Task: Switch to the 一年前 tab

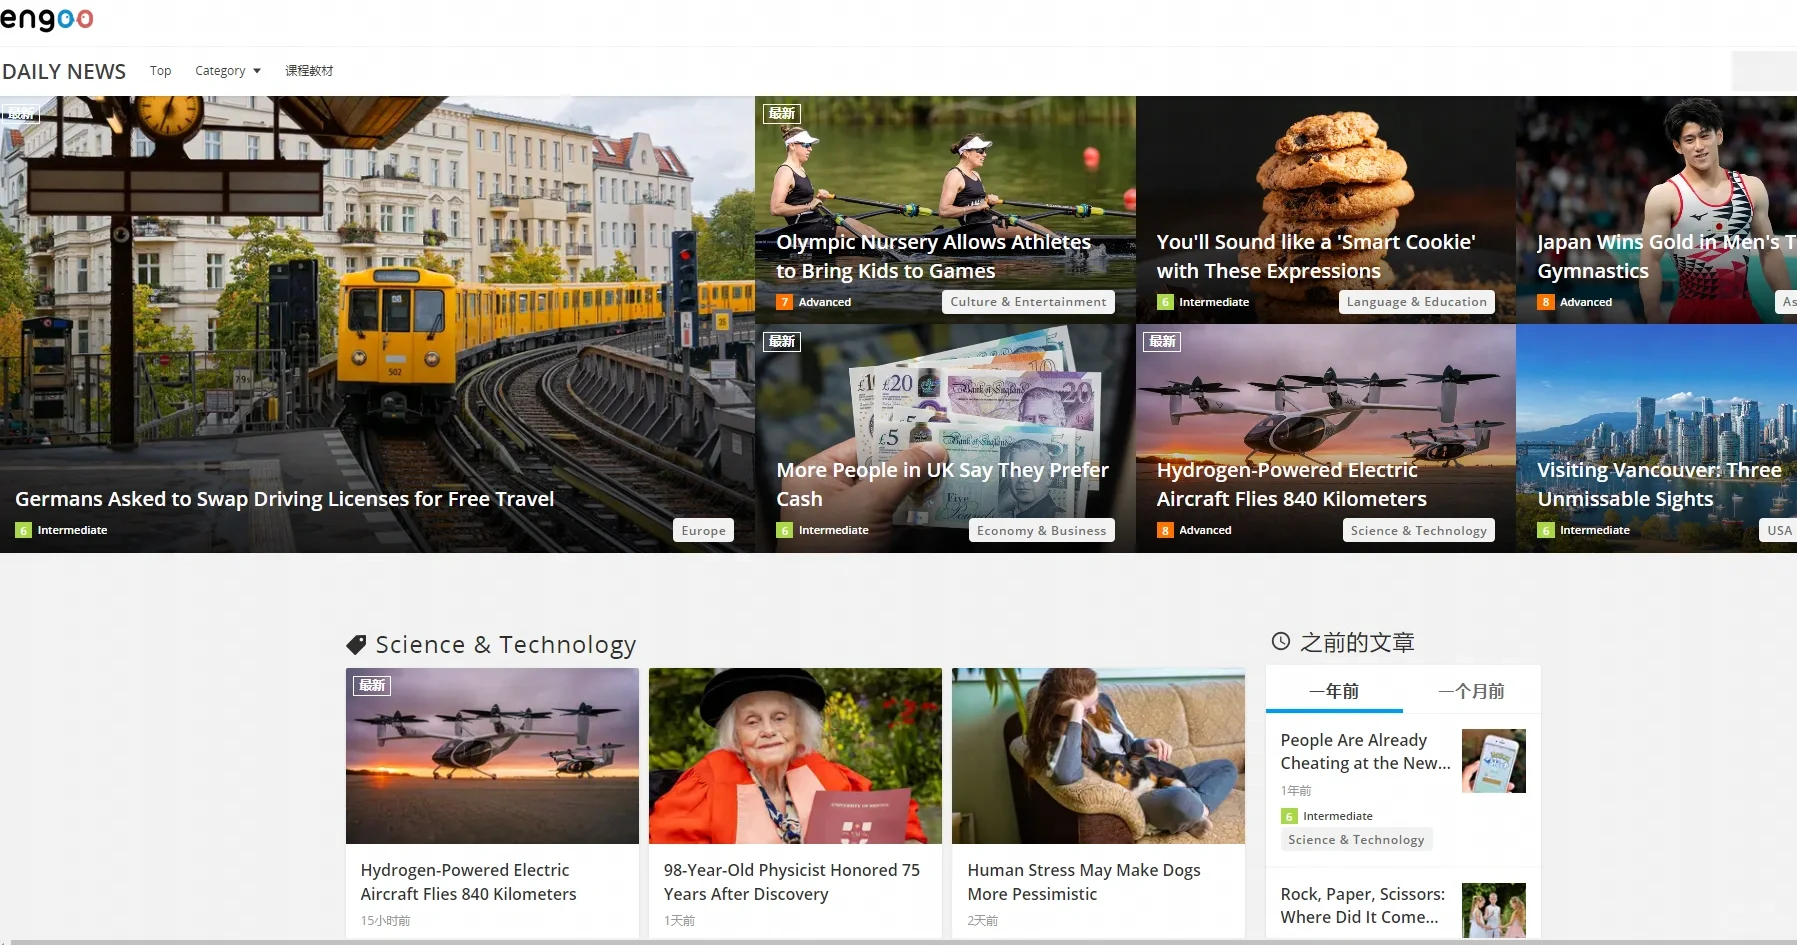Action: click(x=1334, y=691)
